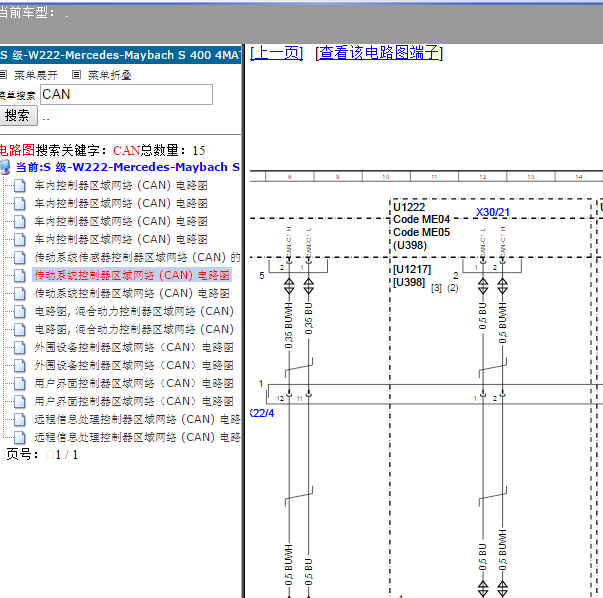Click the 菜单展开 expand-menu icon

pyautogui.click(x=3, y=75)
